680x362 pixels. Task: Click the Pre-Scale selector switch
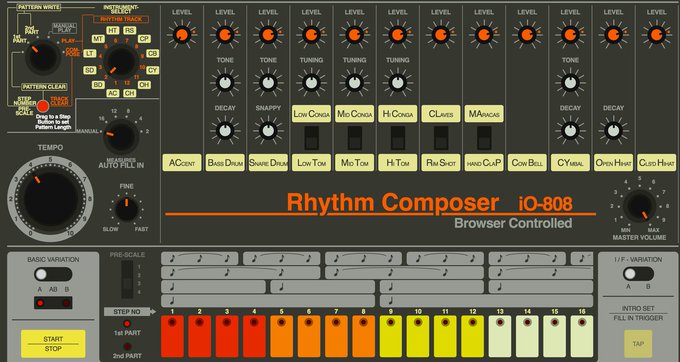coord(127,280)
